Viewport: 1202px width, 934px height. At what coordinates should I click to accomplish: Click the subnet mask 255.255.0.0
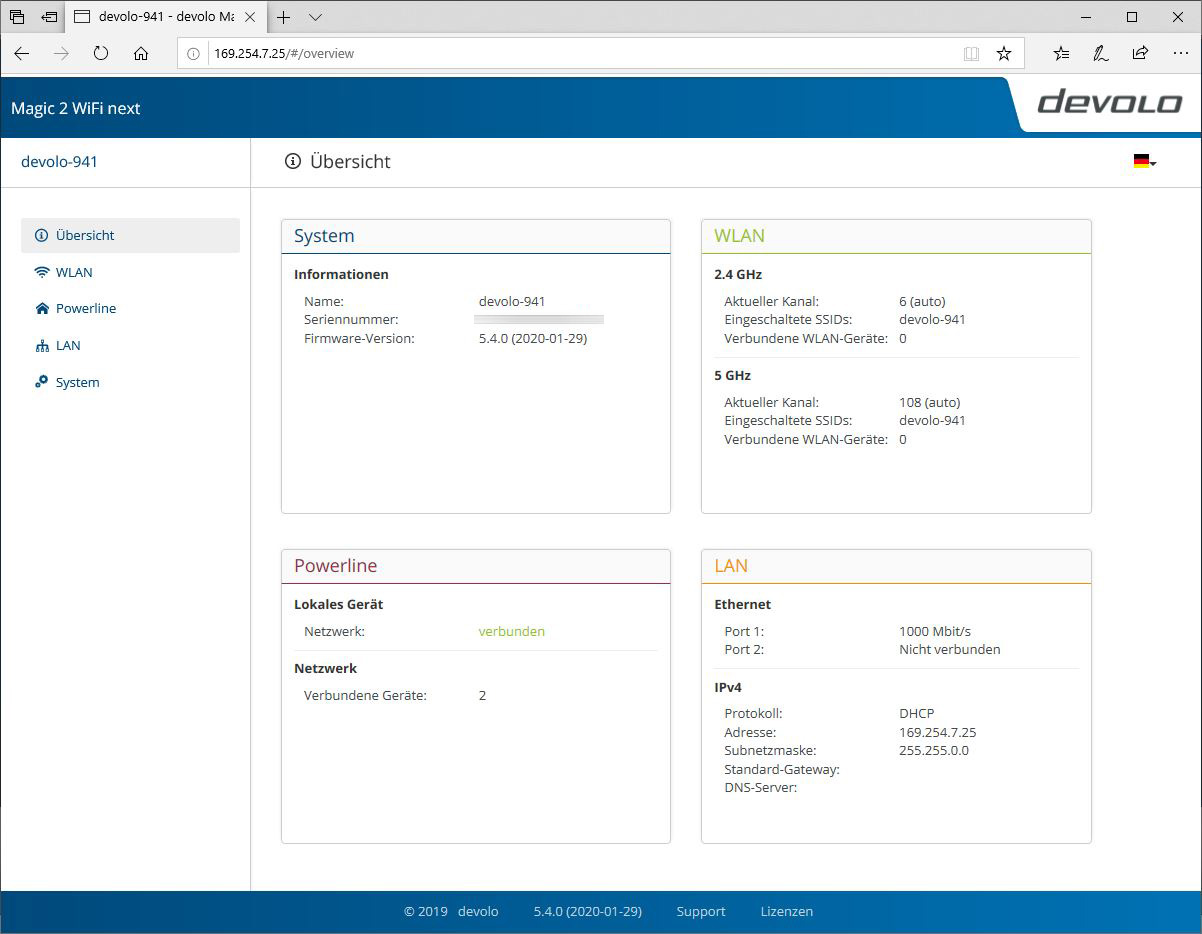[x=934, y=750]
